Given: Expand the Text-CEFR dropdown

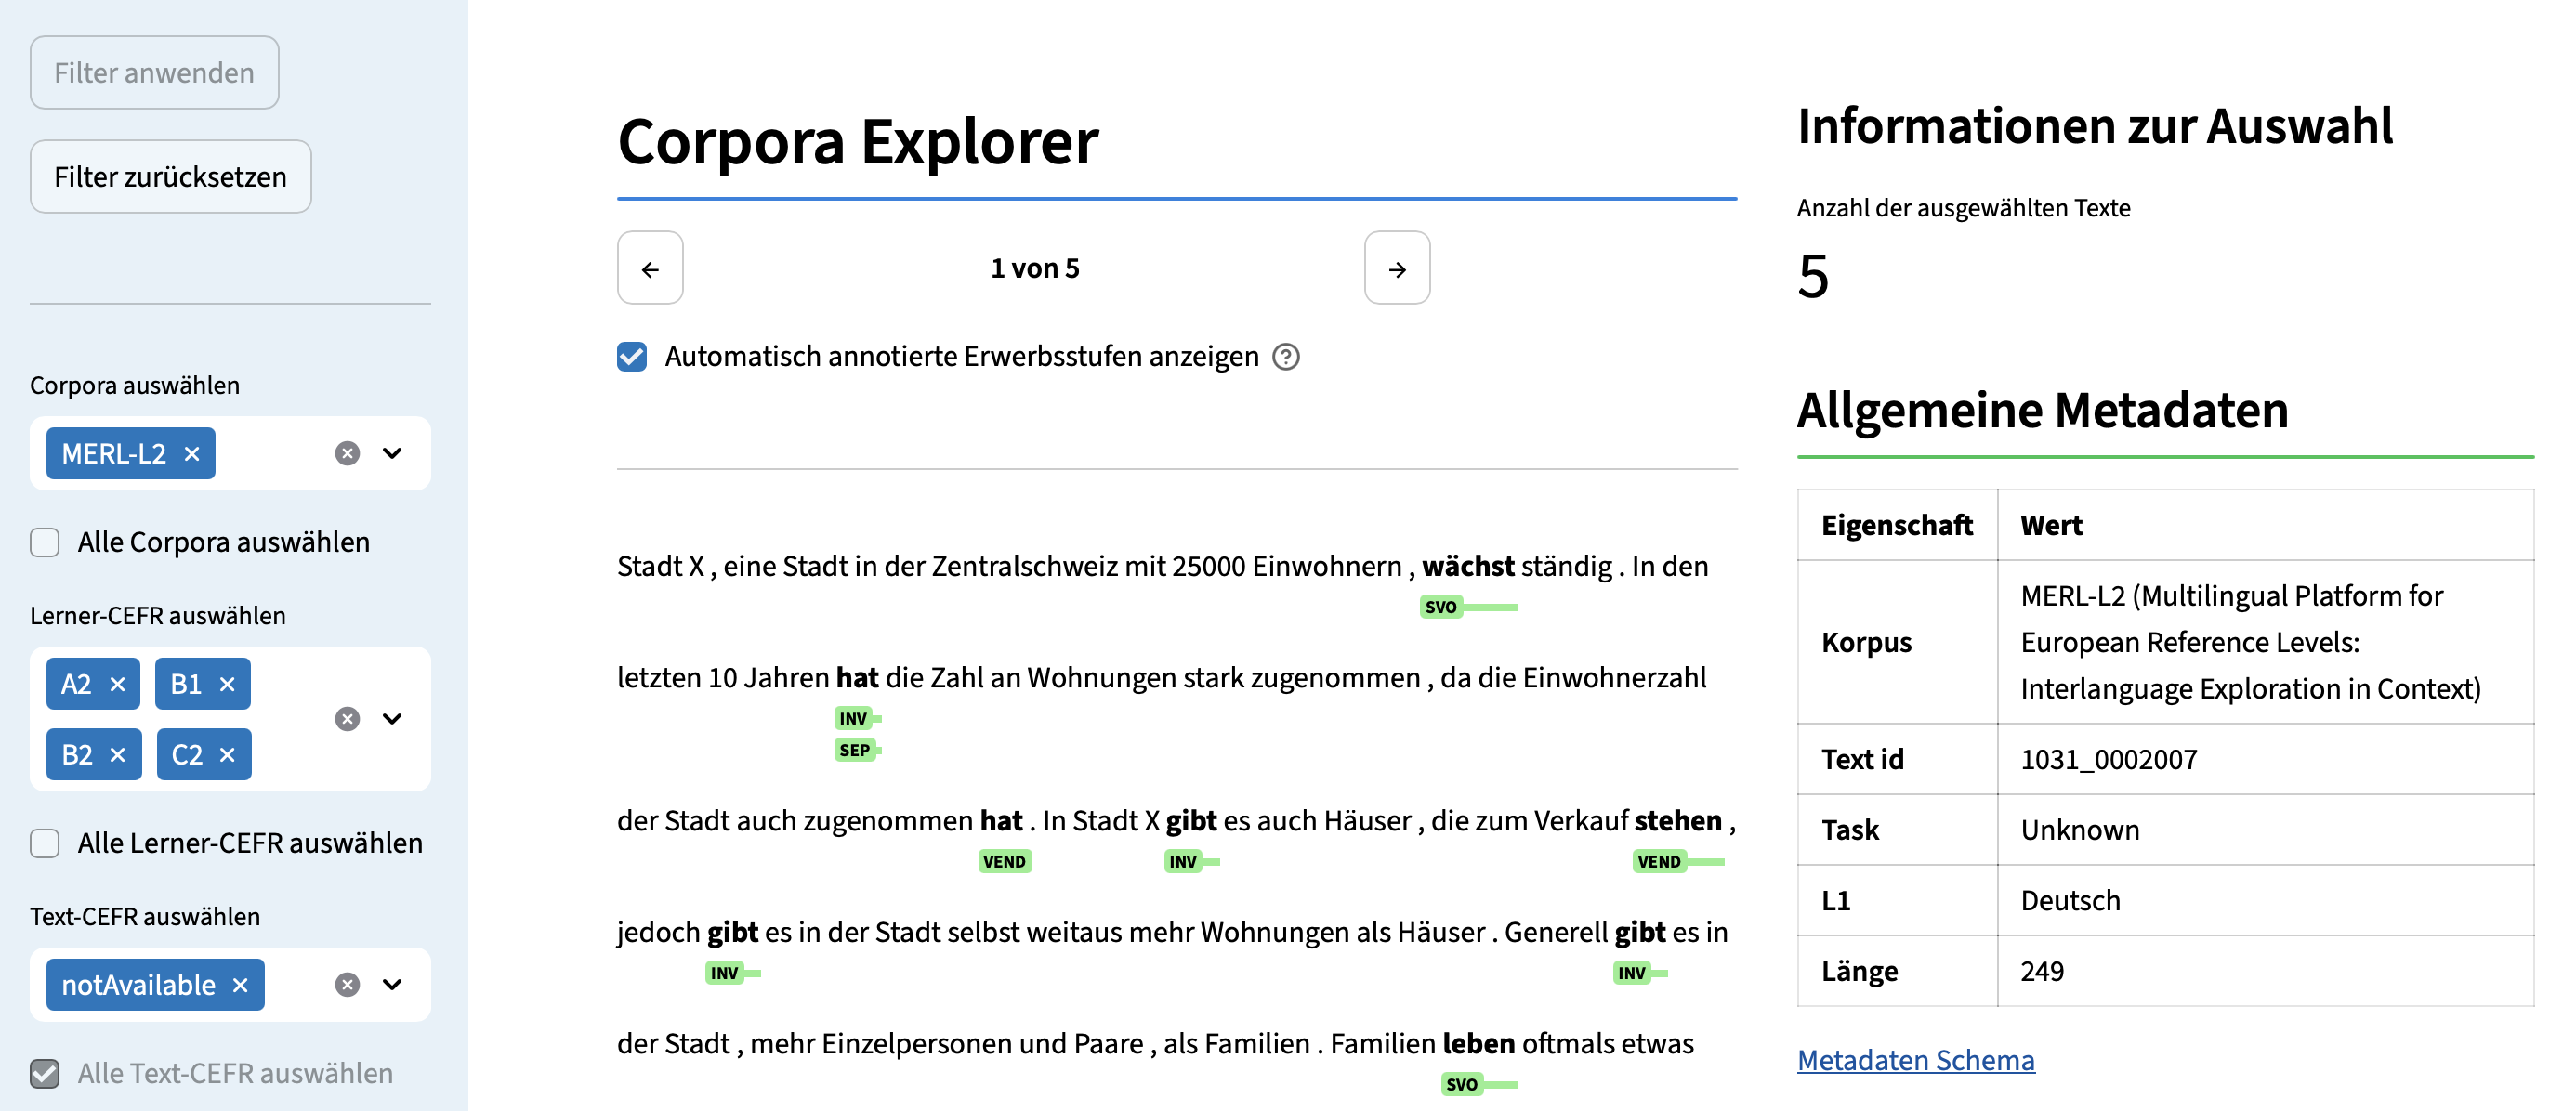Looking at the screenshot, I should (x=393, y=985).
